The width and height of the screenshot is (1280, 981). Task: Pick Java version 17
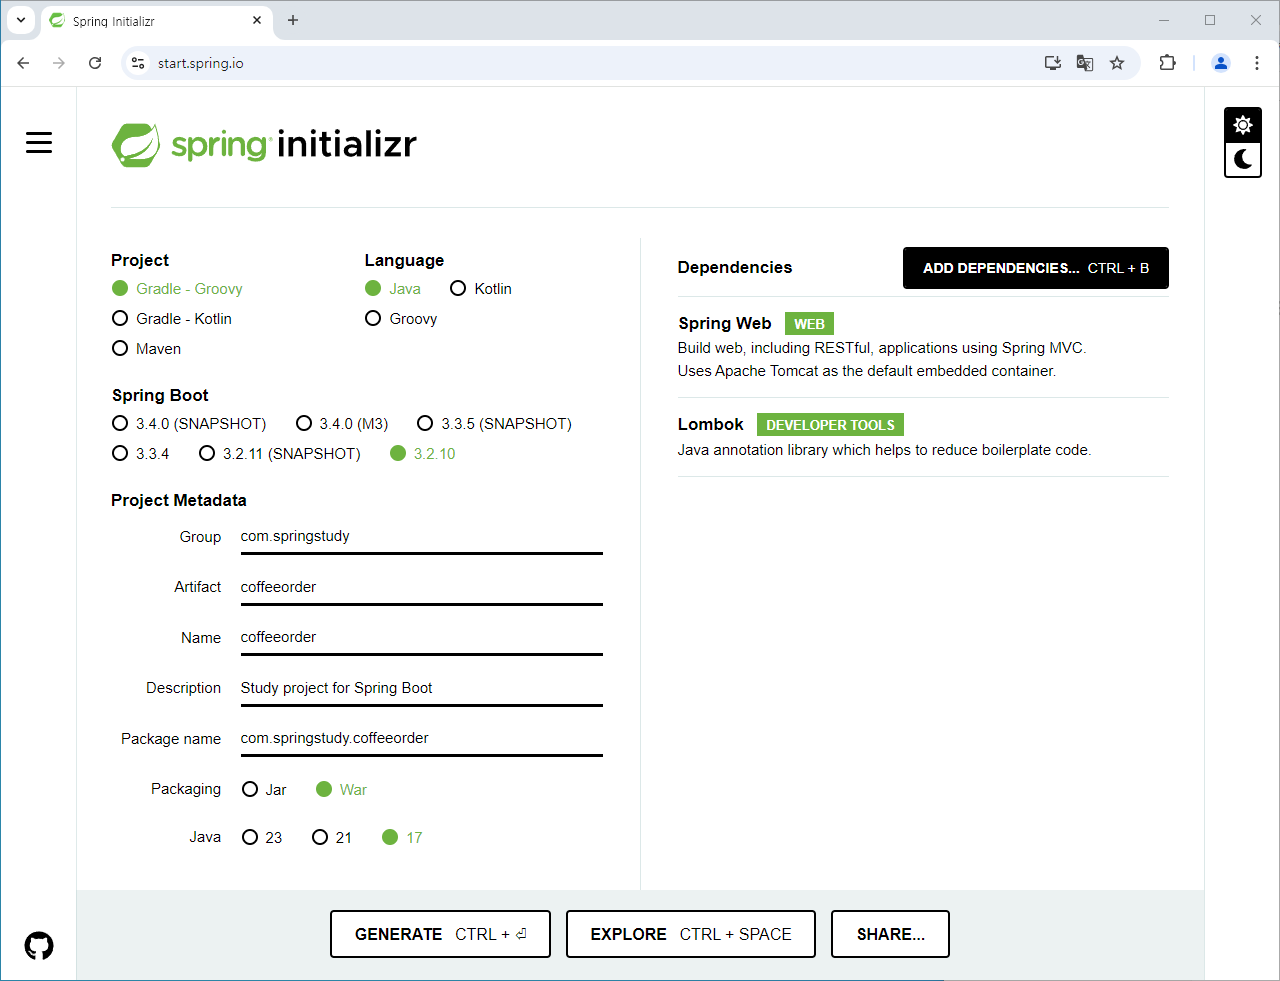[x=402, y=838]
